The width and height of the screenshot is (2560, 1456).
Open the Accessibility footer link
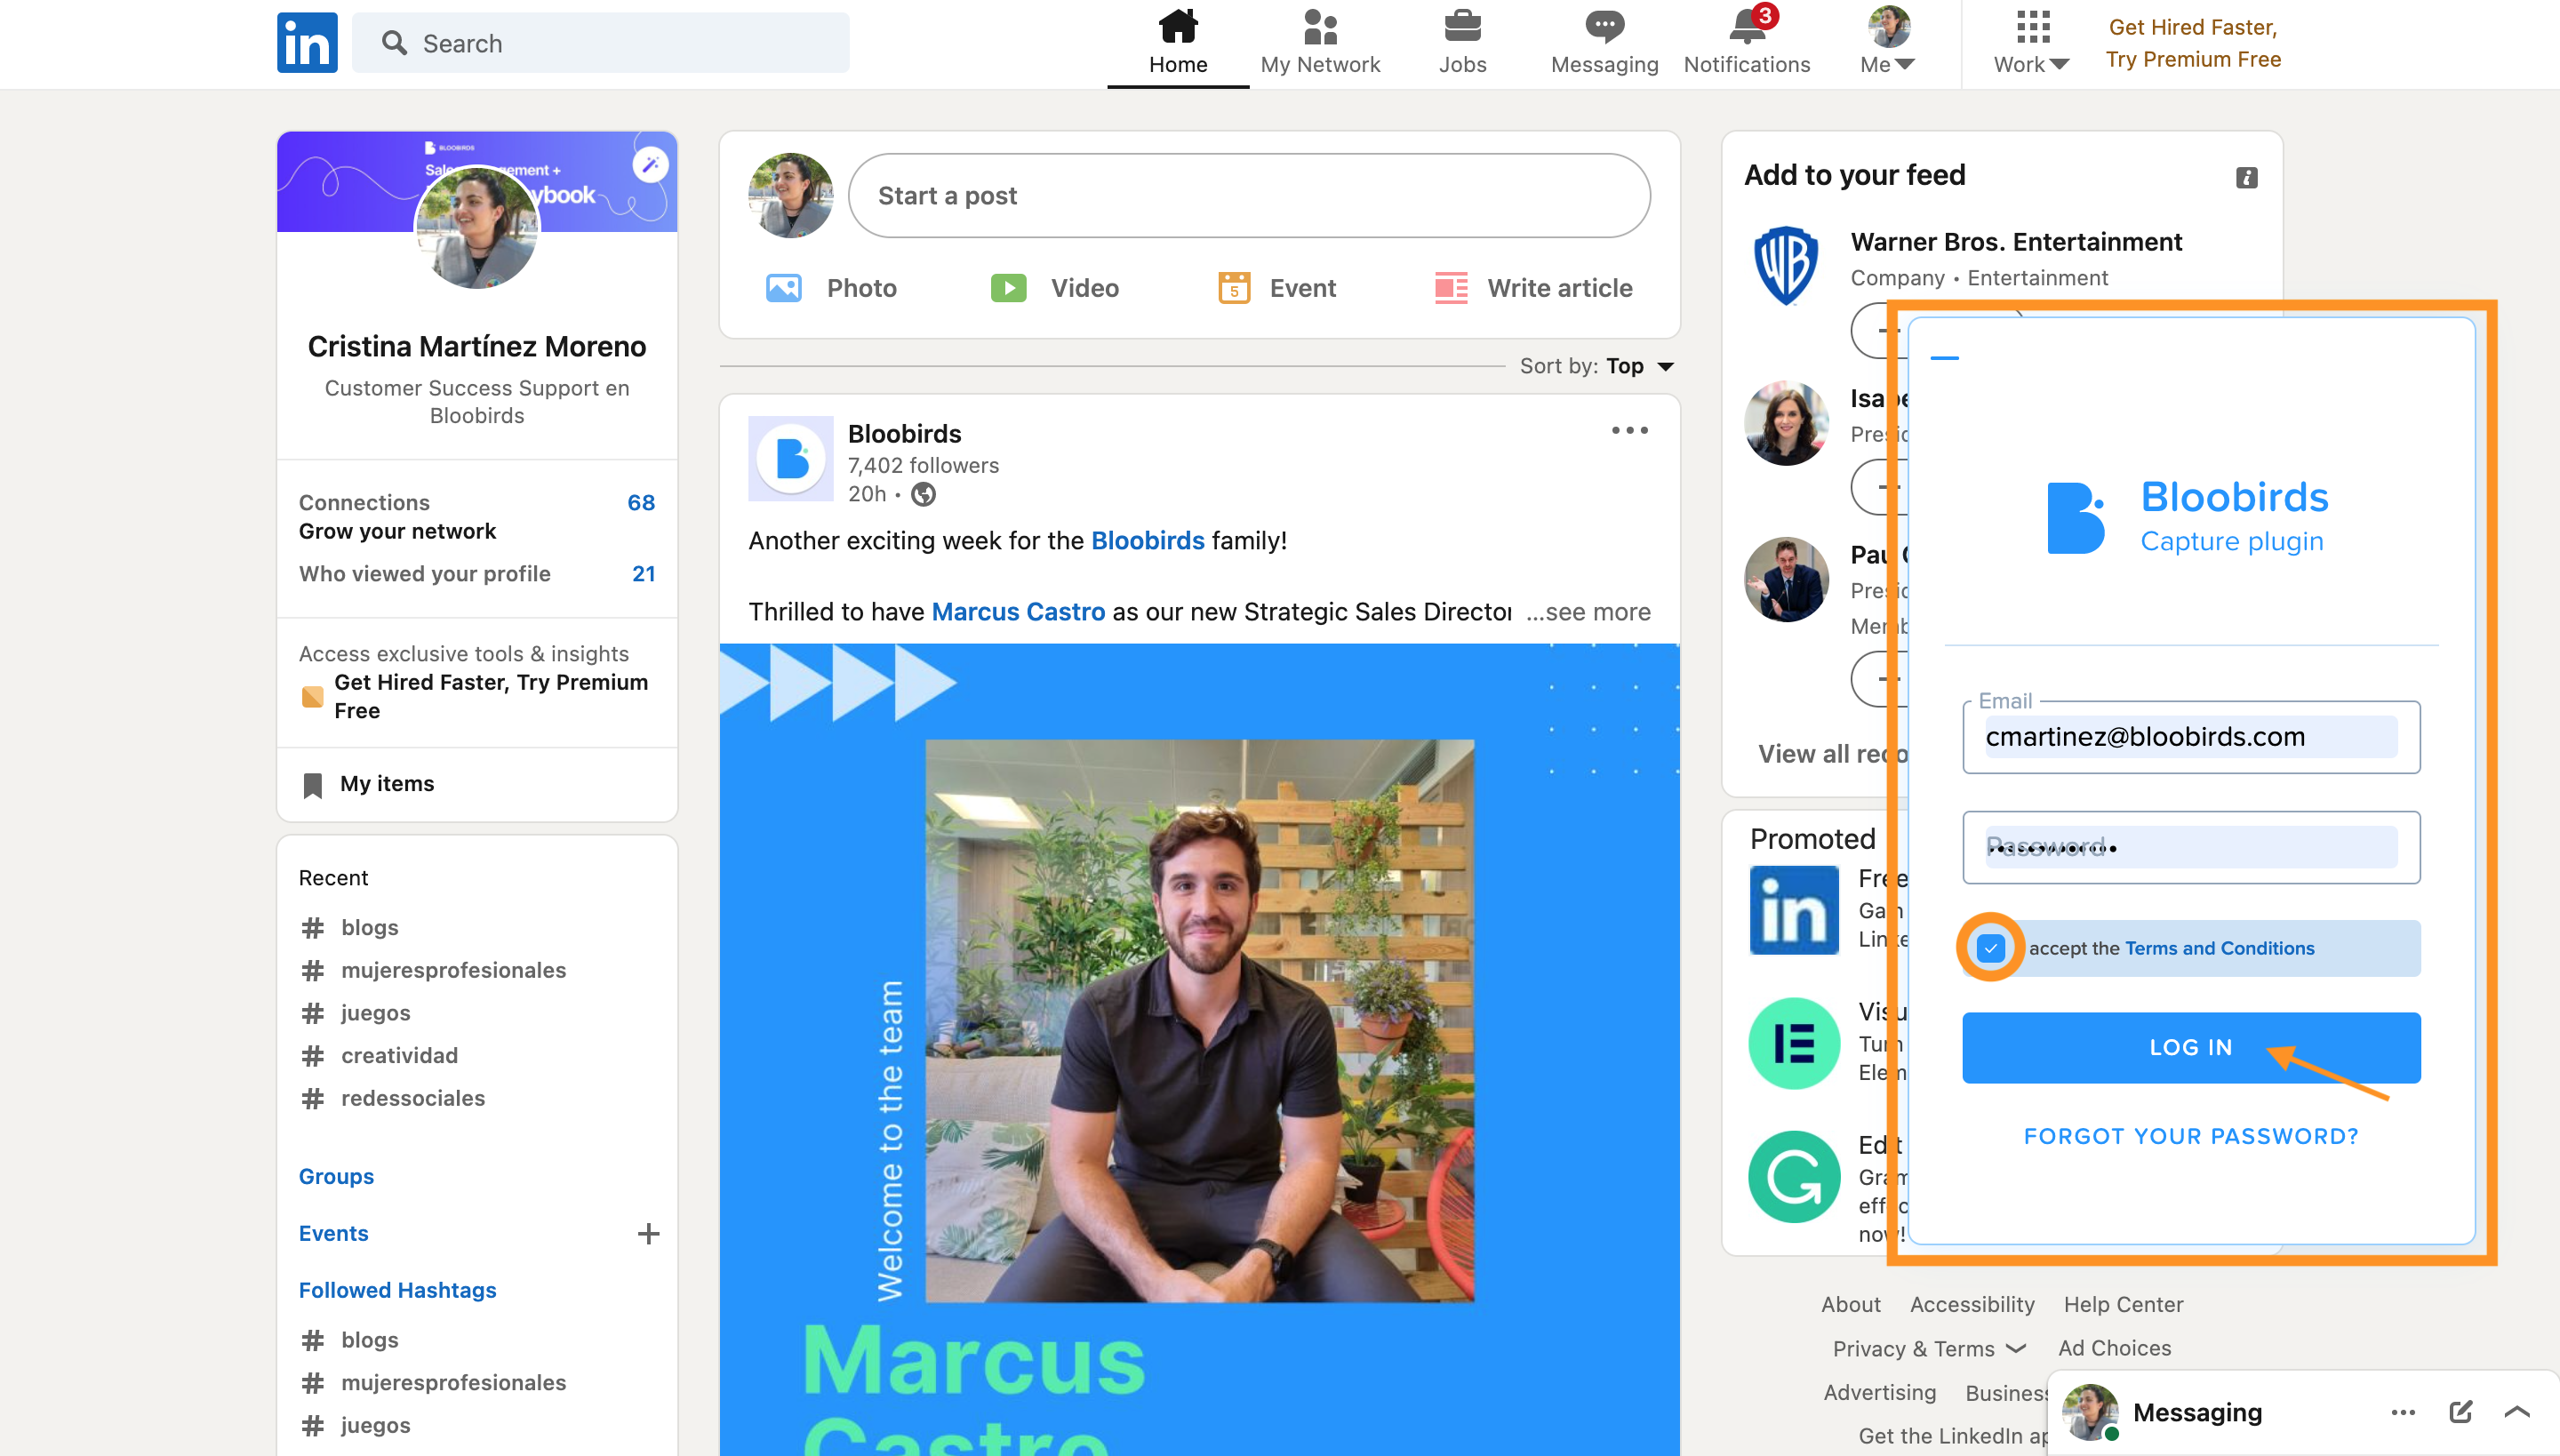click(x=1971, y=1305)
